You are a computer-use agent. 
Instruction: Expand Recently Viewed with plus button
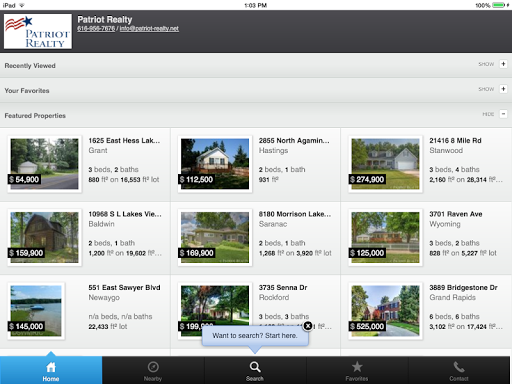[x=503, y=64]
